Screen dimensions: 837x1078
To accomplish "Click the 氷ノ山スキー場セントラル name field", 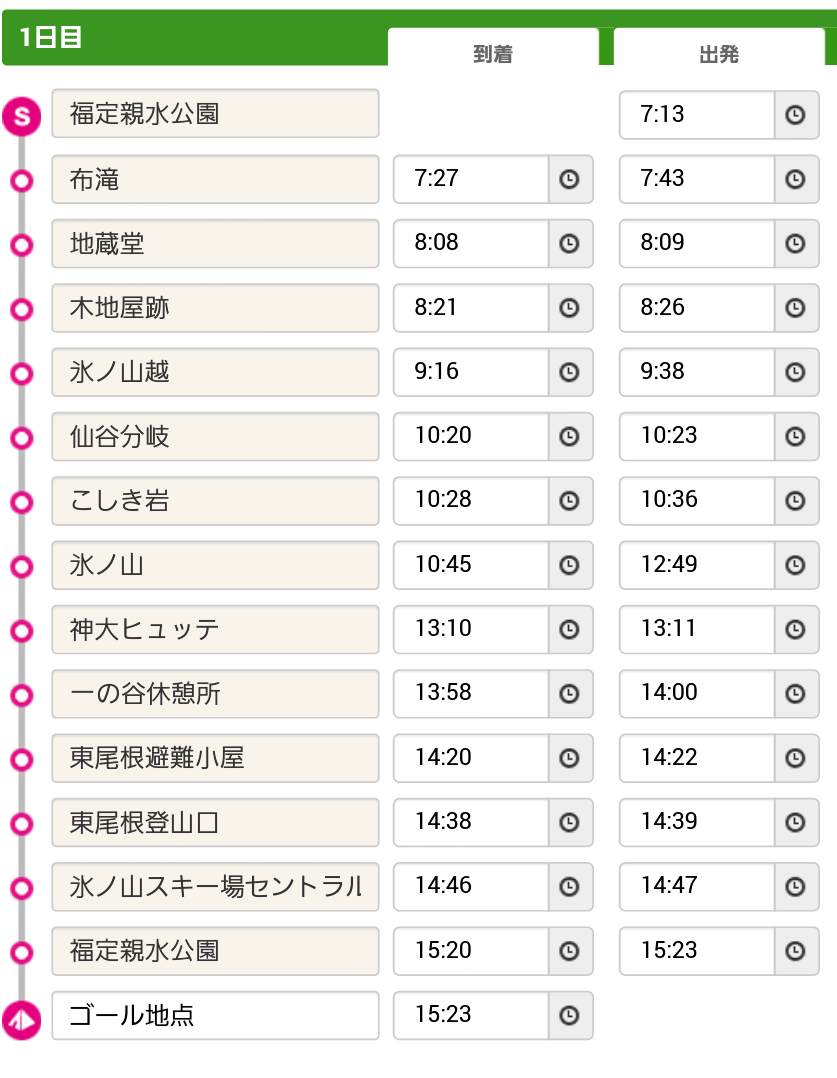I will pyautogui.click(x=215, y=887).
